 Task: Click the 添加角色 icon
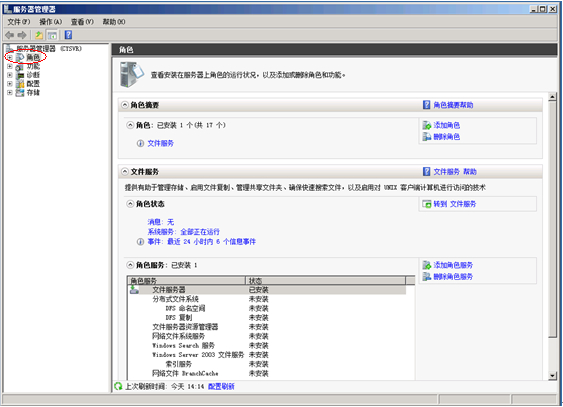point(427,125)
